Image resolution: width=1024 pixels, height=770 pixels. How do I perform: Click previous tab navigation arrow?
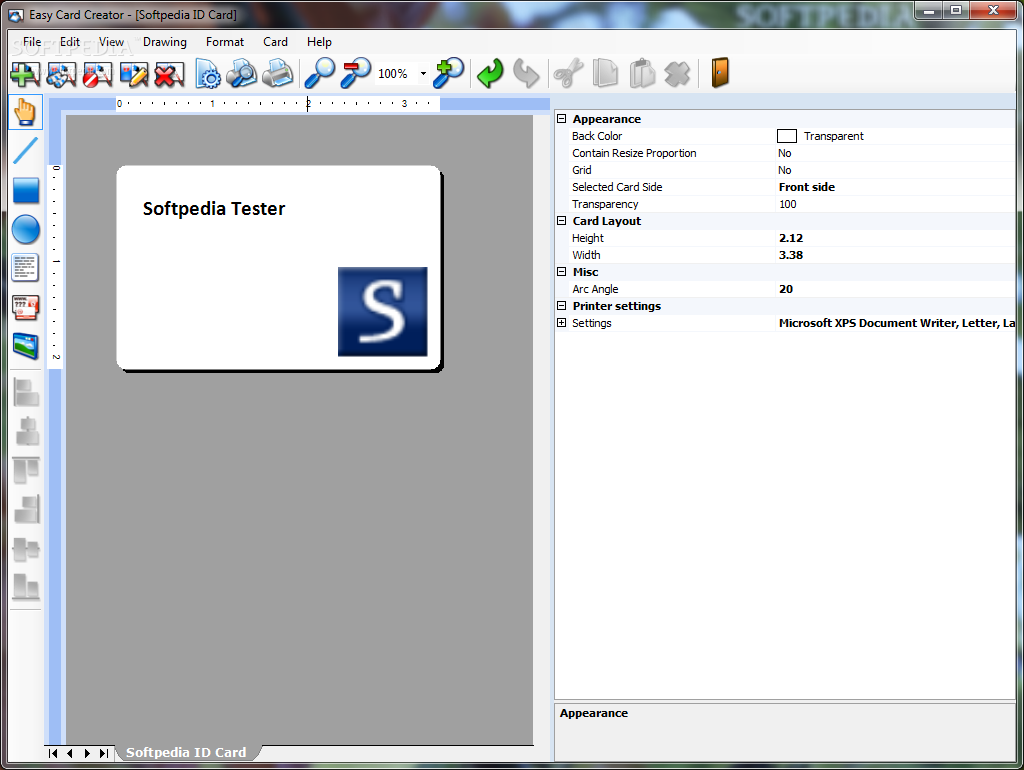point(70,754)
